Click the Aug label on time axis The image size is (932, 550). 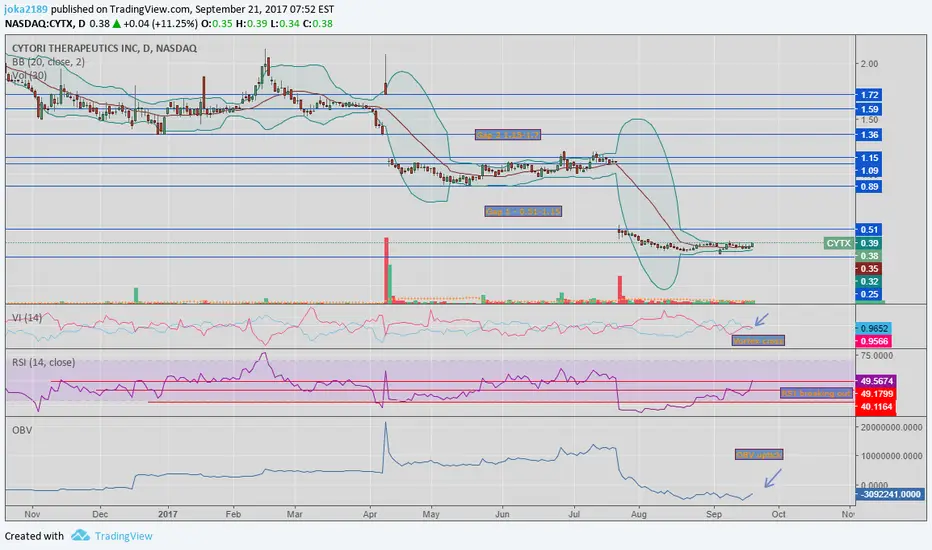point(639,514)
